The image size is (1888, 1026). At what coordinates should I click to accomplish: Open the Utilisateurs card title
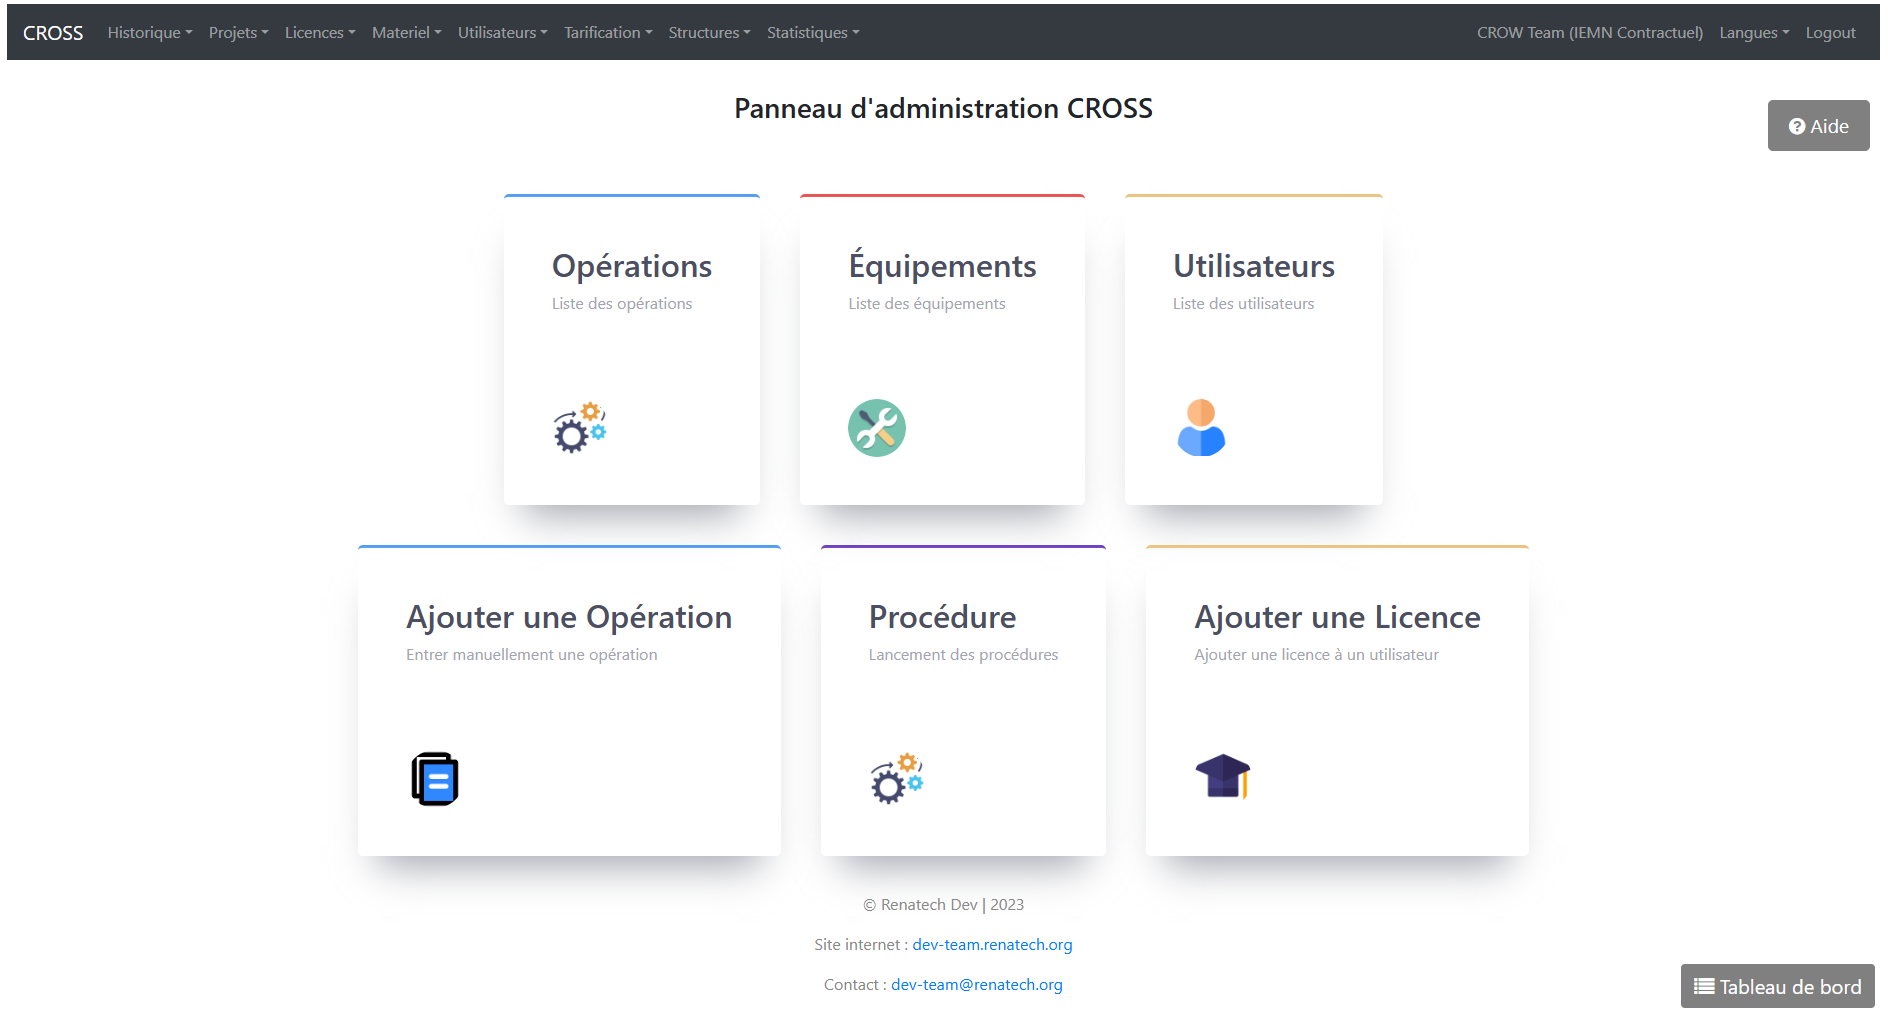(x=1254, y=266)
